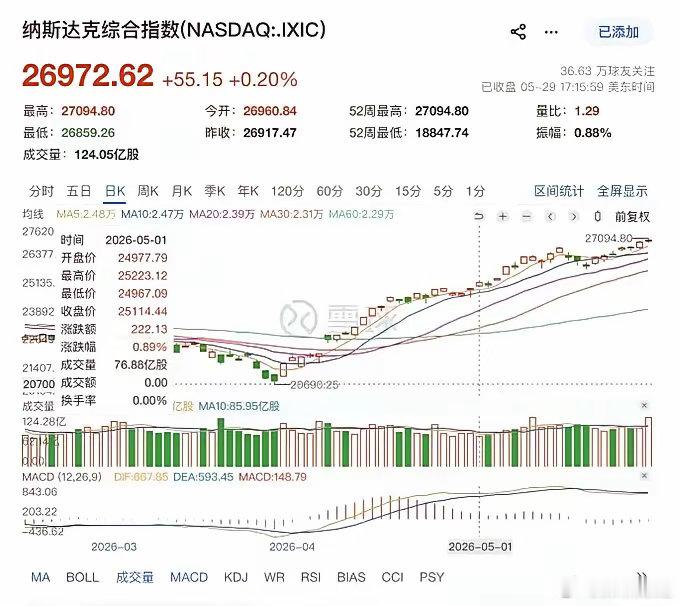The height and width of the screenshot is (606, 680).
Task: Click the MA60:2.29万 legend label
Action: coord(361,214)
